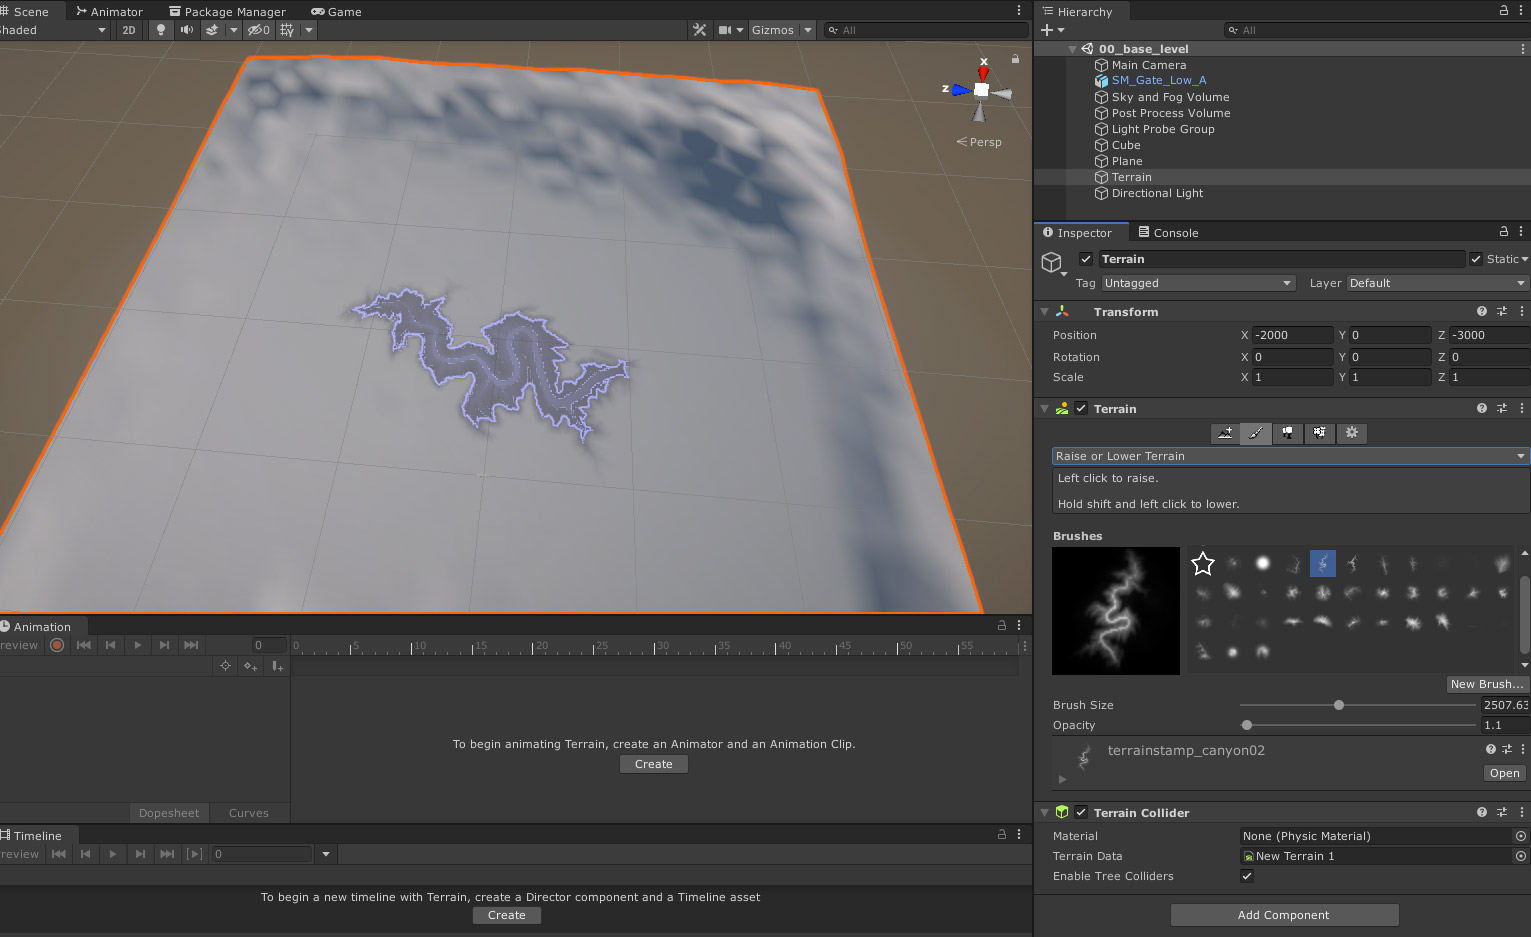1531x937 pixels.
Task: Select the Paint Details terrain tool
Action: coord(1320,433)
